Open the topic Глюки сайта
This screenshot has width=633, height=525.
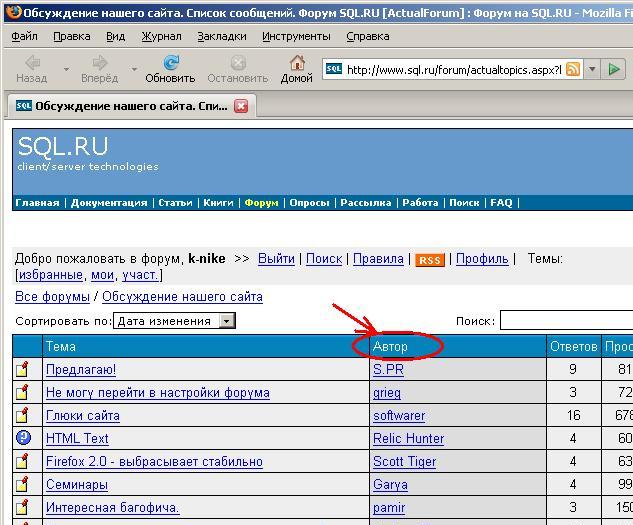tap(82, 415)
